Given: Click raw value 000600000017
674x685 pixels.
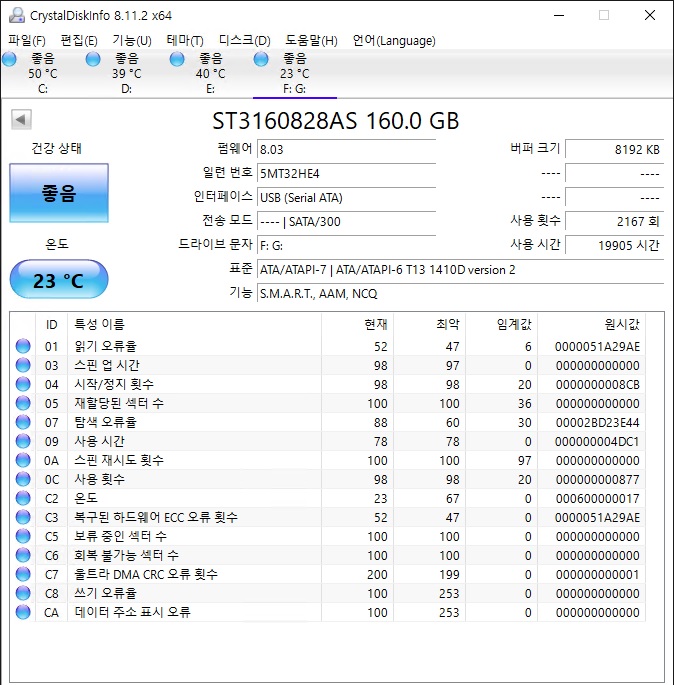Looking at the screenshot, I should coord(598,499).
